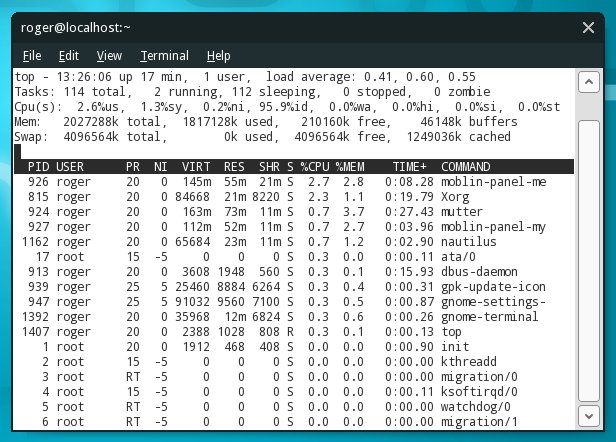This screenshot has width=616, height=442.
Task: Click the Xorg process name
Action: [x=455, y=197]
